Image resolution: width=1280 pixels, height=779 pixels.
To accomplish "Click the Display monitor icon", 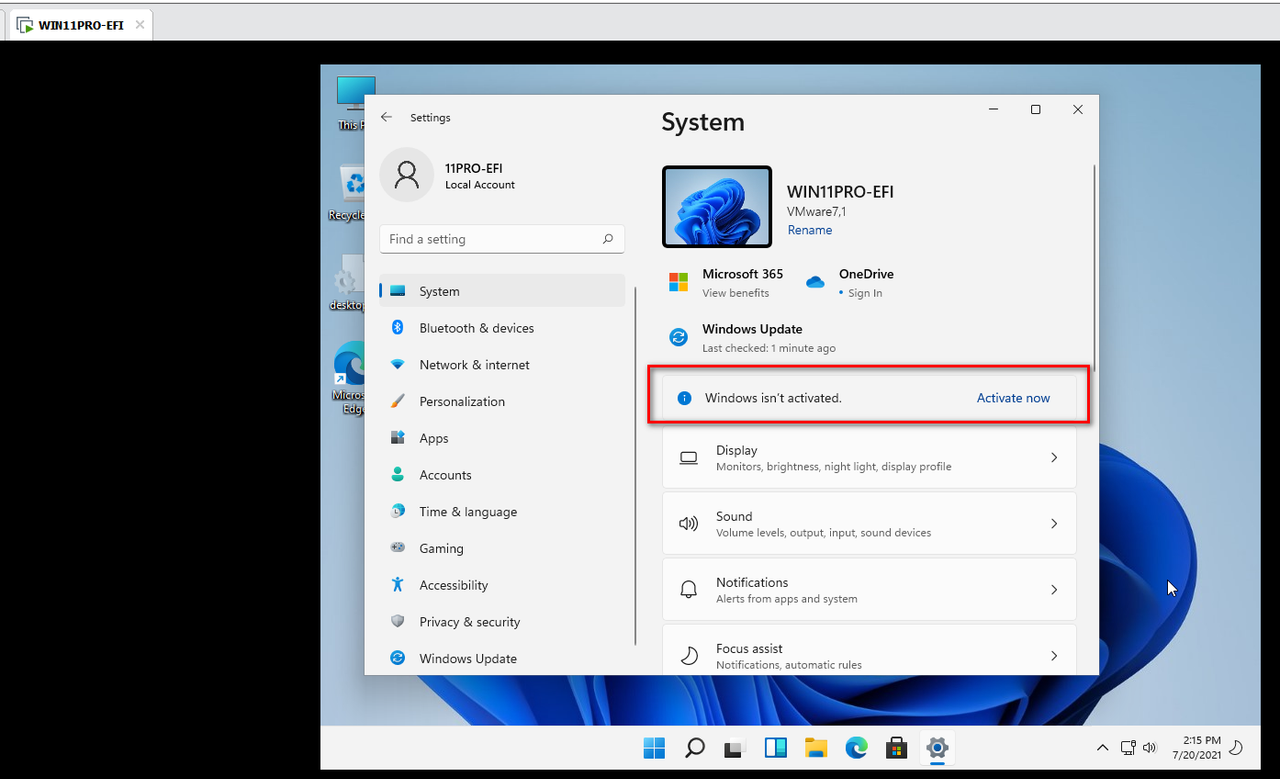I will (689, 458).
